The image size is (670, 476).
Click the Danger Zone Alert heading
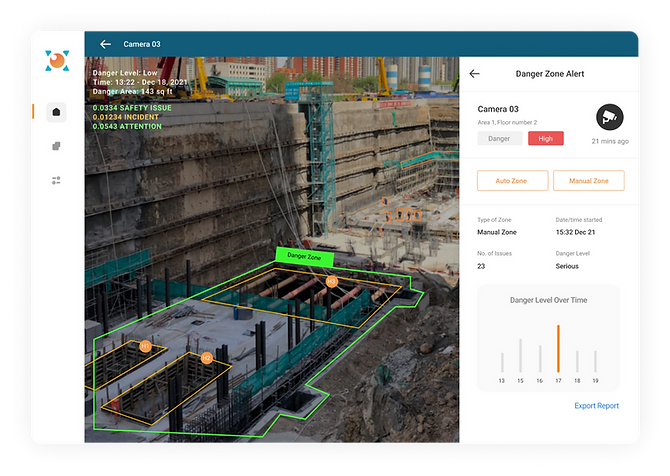tap(550, 74)
